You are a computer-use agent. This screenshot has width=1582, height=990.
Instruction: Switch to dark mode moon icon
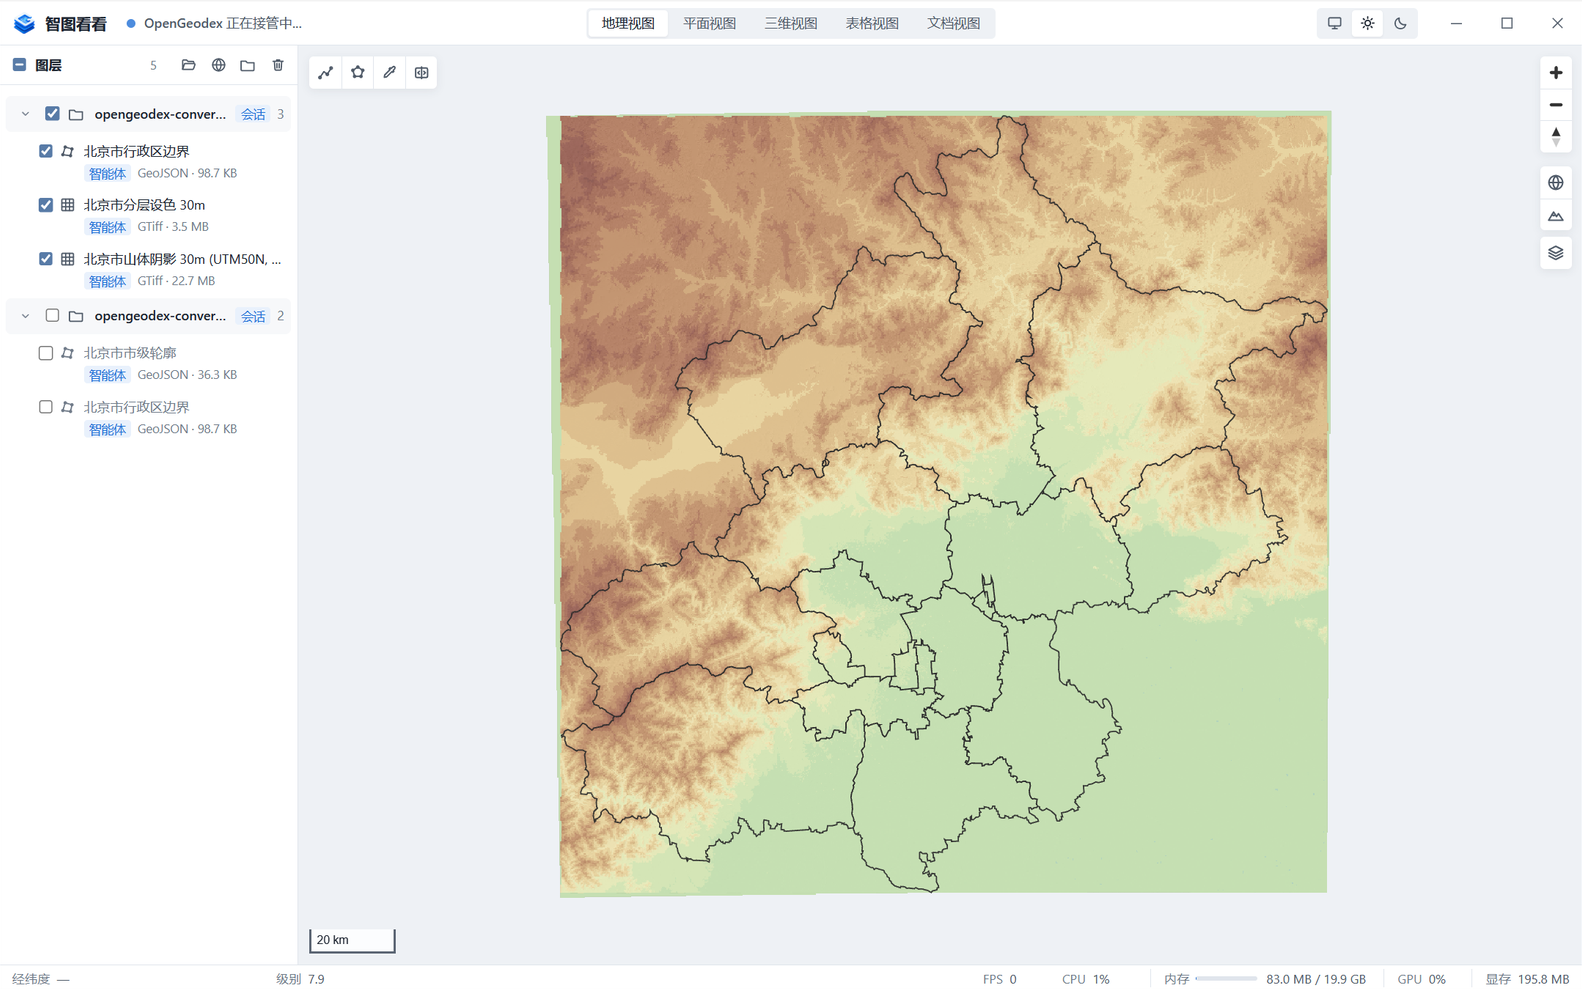coord(1400,23)
